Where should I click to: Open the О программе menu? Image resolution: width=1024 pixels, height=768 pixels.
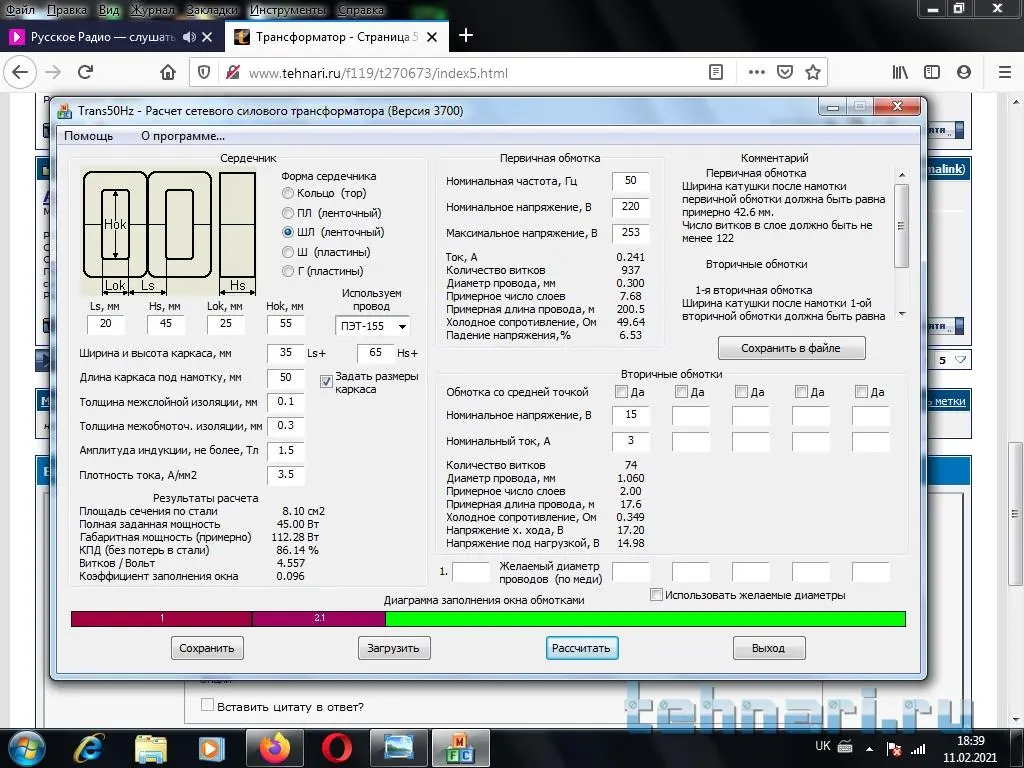pos(182,136)
